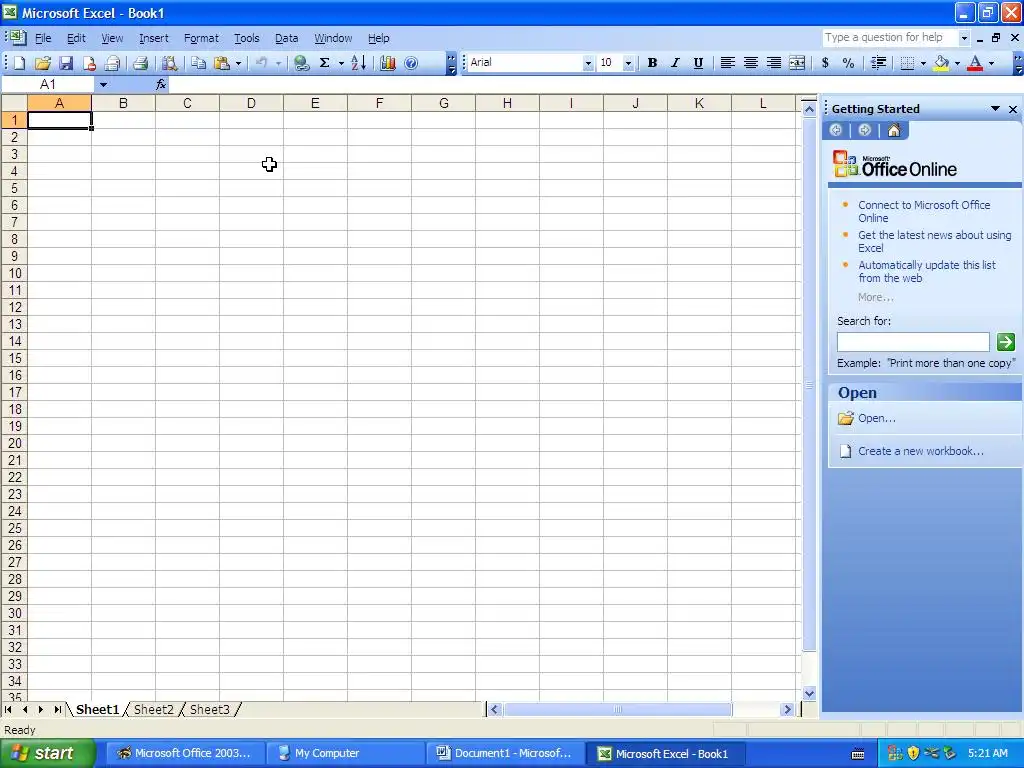Viewport: 1024px width, 768px height.
Task: Start search with green arrow button
Action: coord(1006,342)
